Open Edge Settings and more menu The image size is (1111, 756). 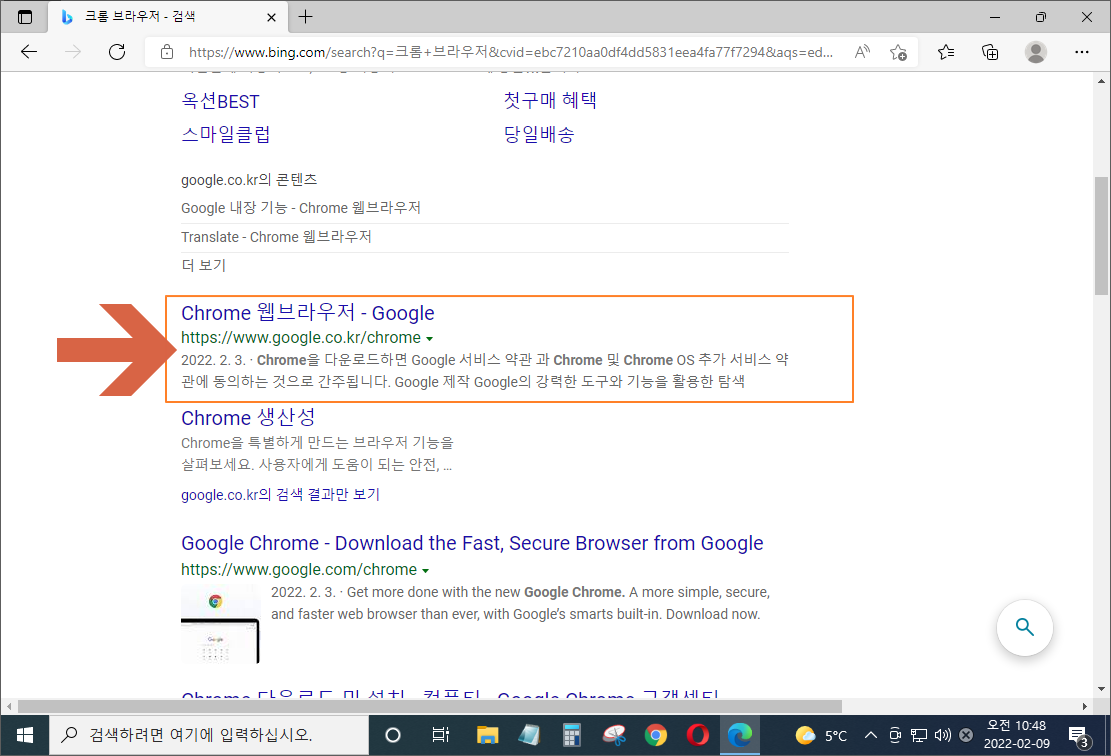point(1081,52)
